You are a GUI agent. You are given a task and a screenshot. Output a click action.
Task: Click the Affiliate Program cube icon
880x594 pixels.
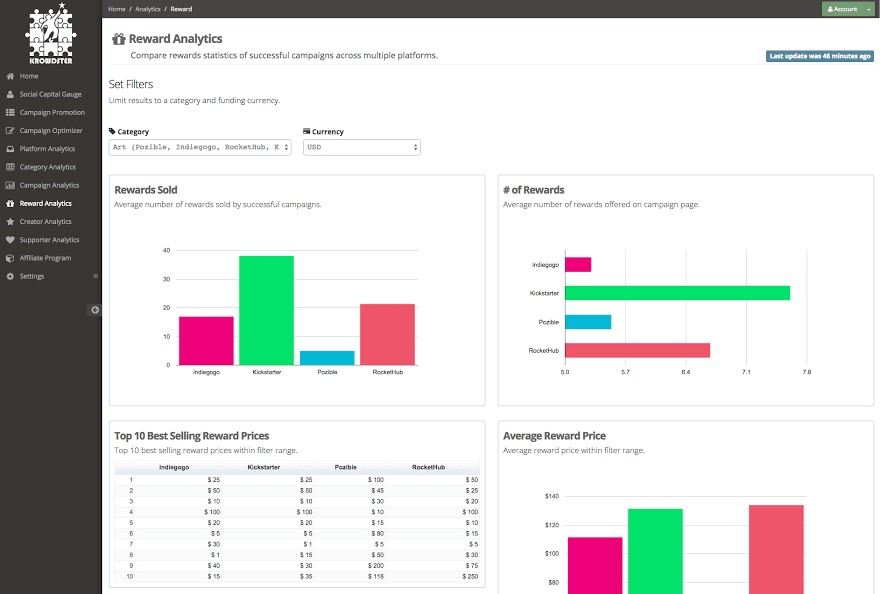(x=10, y=258)
